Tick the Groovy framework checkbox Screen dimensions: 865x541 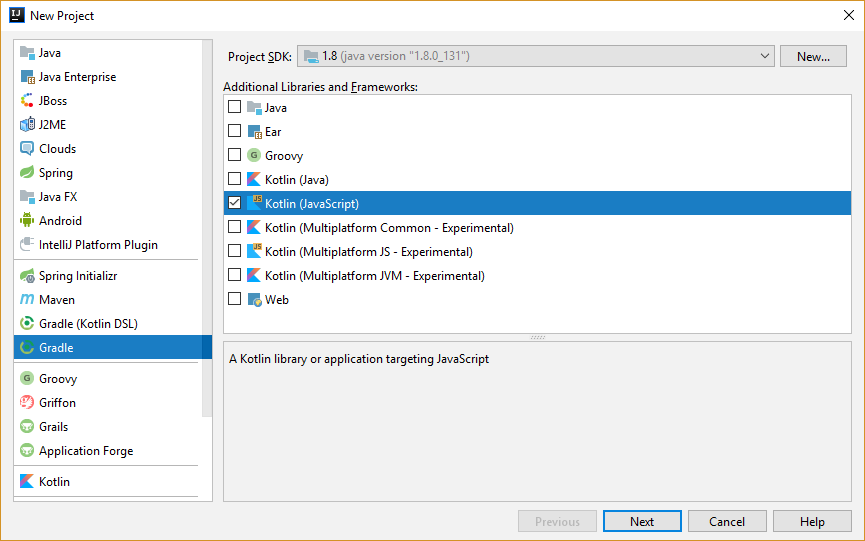pyautogui.click(x=234, y=154)
